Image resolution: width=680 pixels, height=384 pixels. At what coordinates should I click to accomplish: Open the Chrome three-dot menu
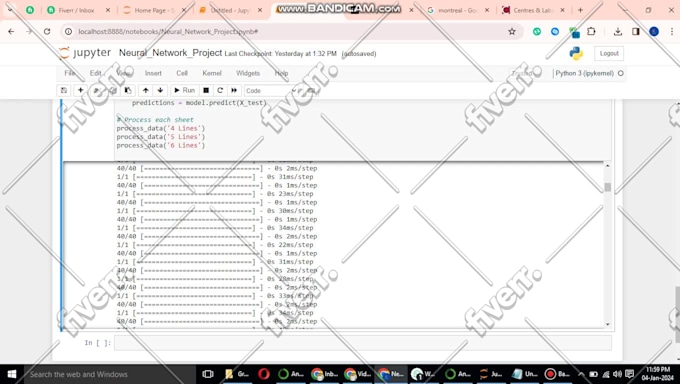pyautogui.click(x=671, y=31)
